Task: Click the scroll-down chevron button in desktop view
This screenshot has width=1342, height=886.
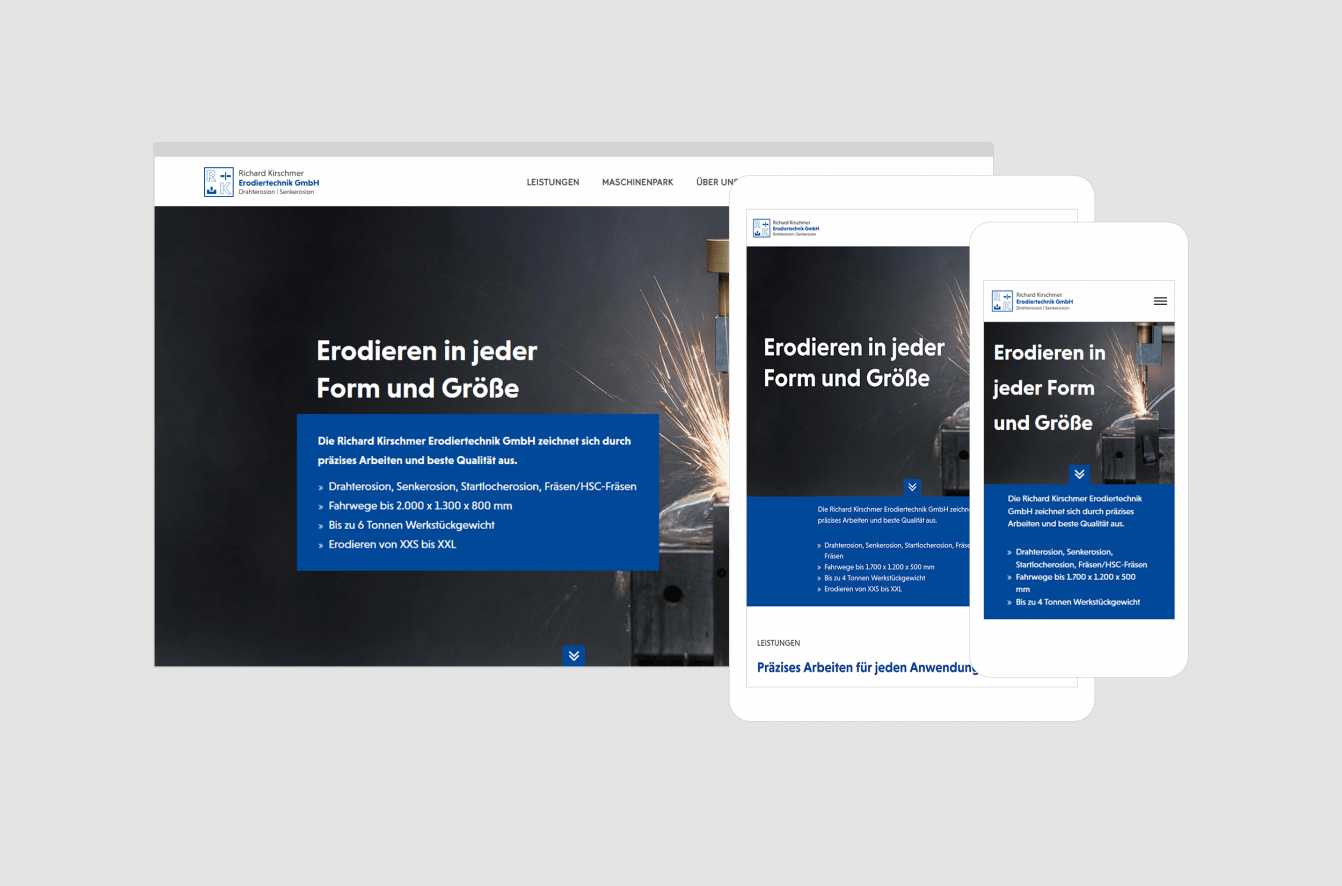Action: (573, 656)
